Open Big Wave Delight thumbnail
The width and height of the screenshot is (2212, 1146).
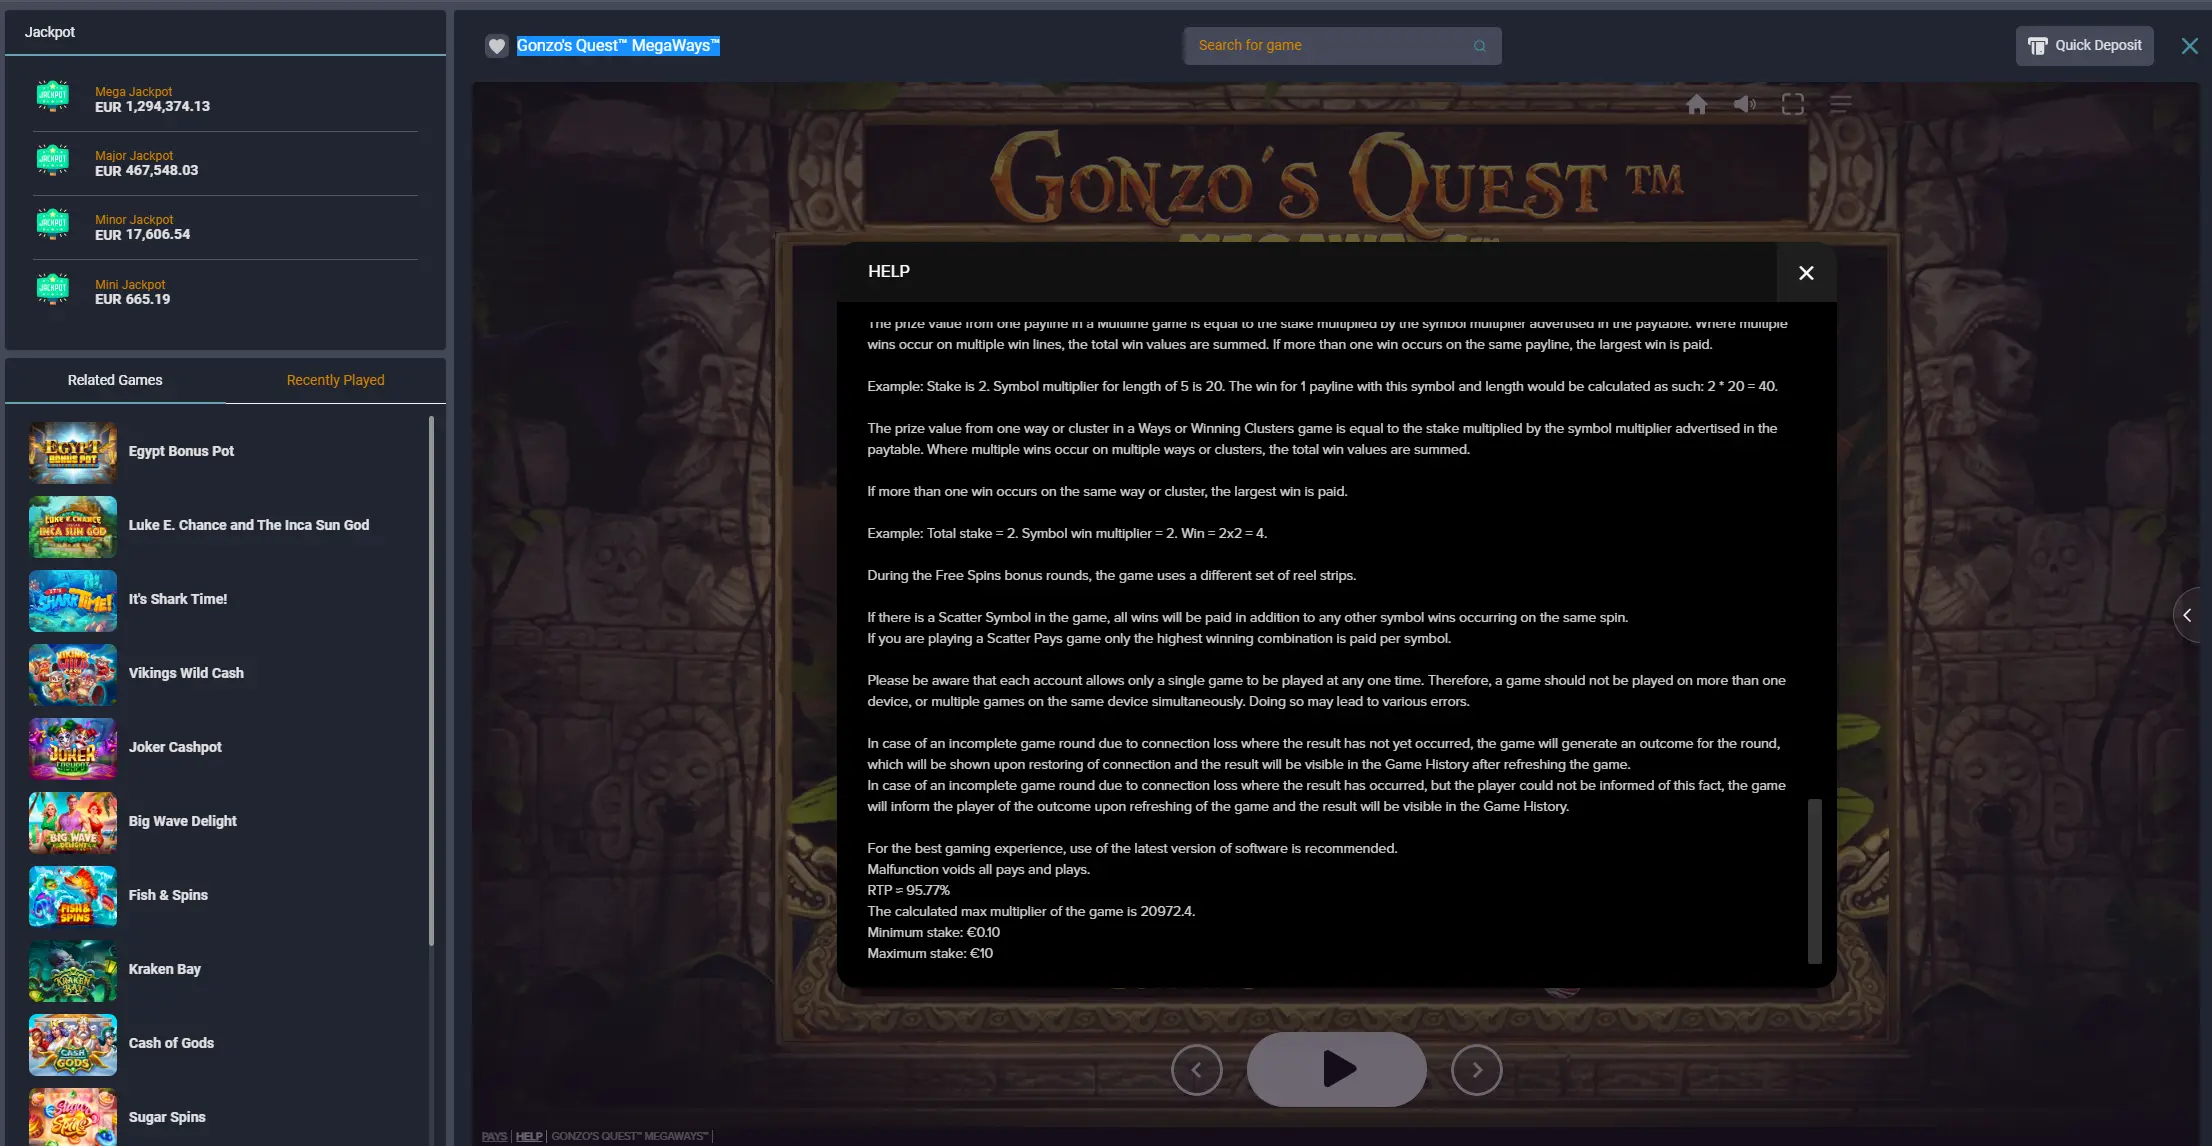tap(73, 822)
